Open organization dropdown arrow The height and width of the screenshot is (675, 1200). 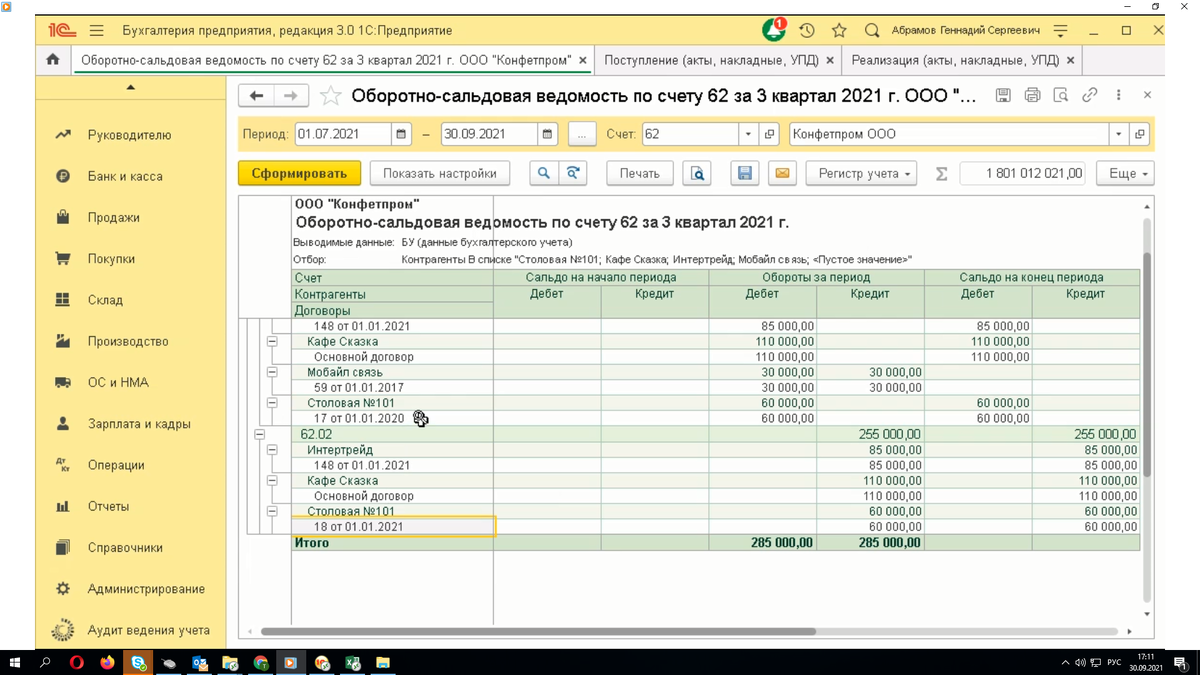point(1119,134)
